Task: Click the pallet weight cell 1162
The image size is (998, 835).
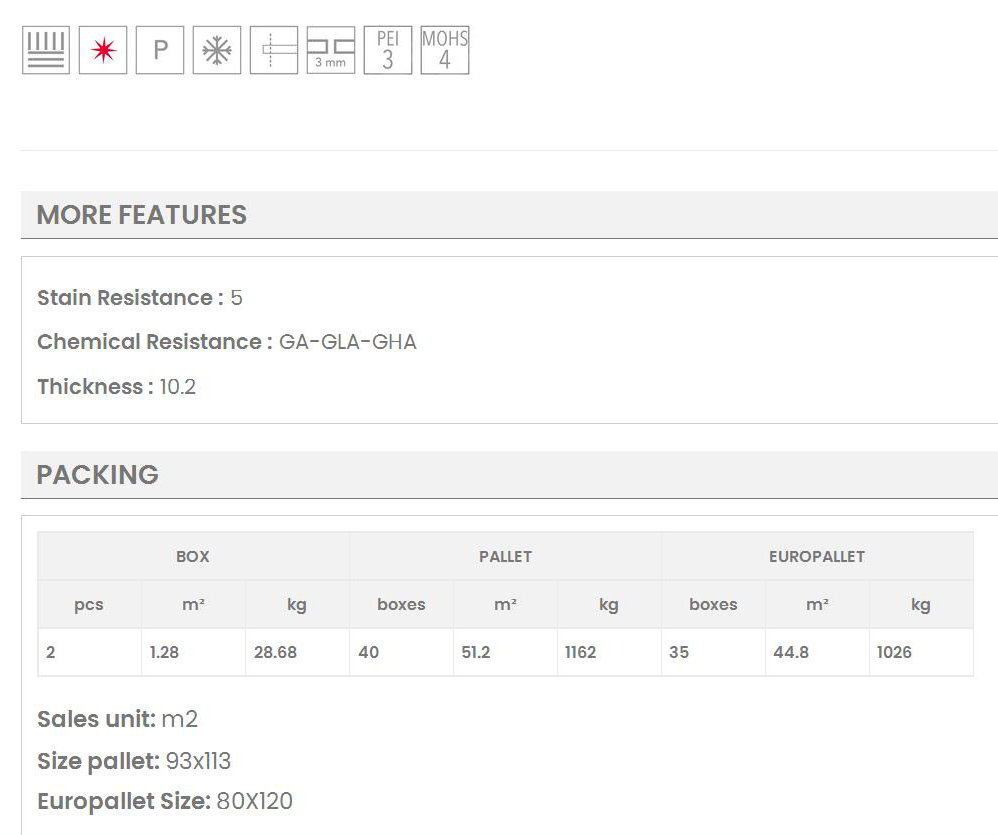Action: click(580, 652)
